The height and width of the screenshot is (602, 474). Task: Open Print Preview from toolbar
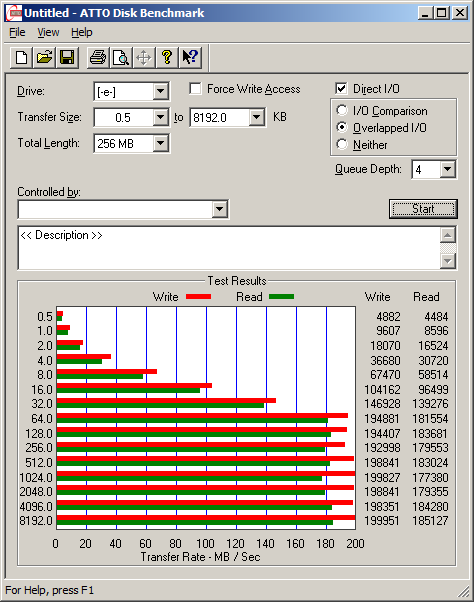pyautogui.click(x=121, y=58)
